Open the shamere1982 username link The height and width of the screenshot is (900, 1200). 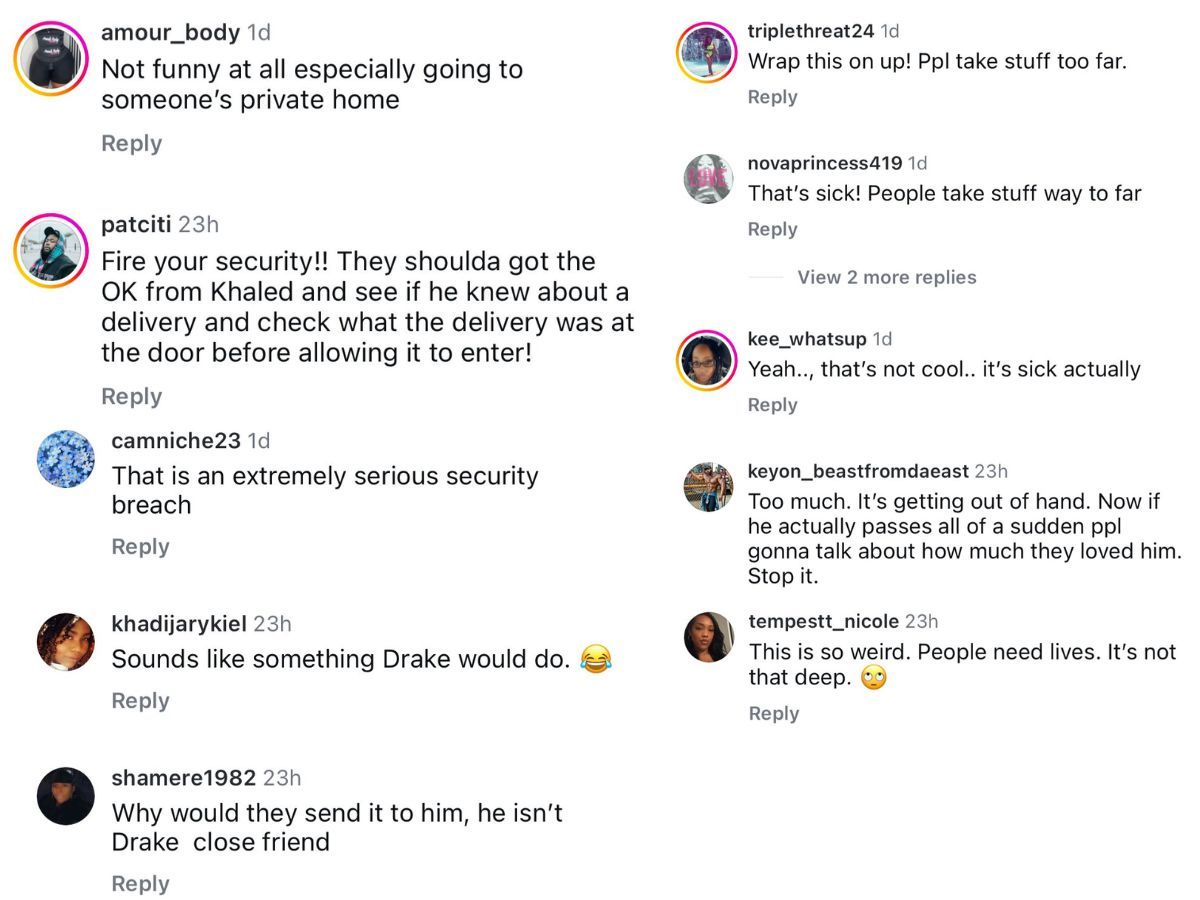(x=183, y=777)
